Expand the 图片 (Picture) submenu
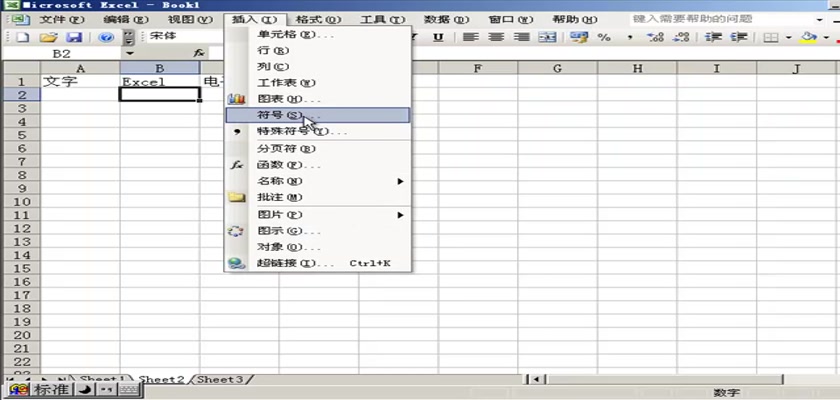This screenshot has height=400, width=840. [x=318, y=215]
